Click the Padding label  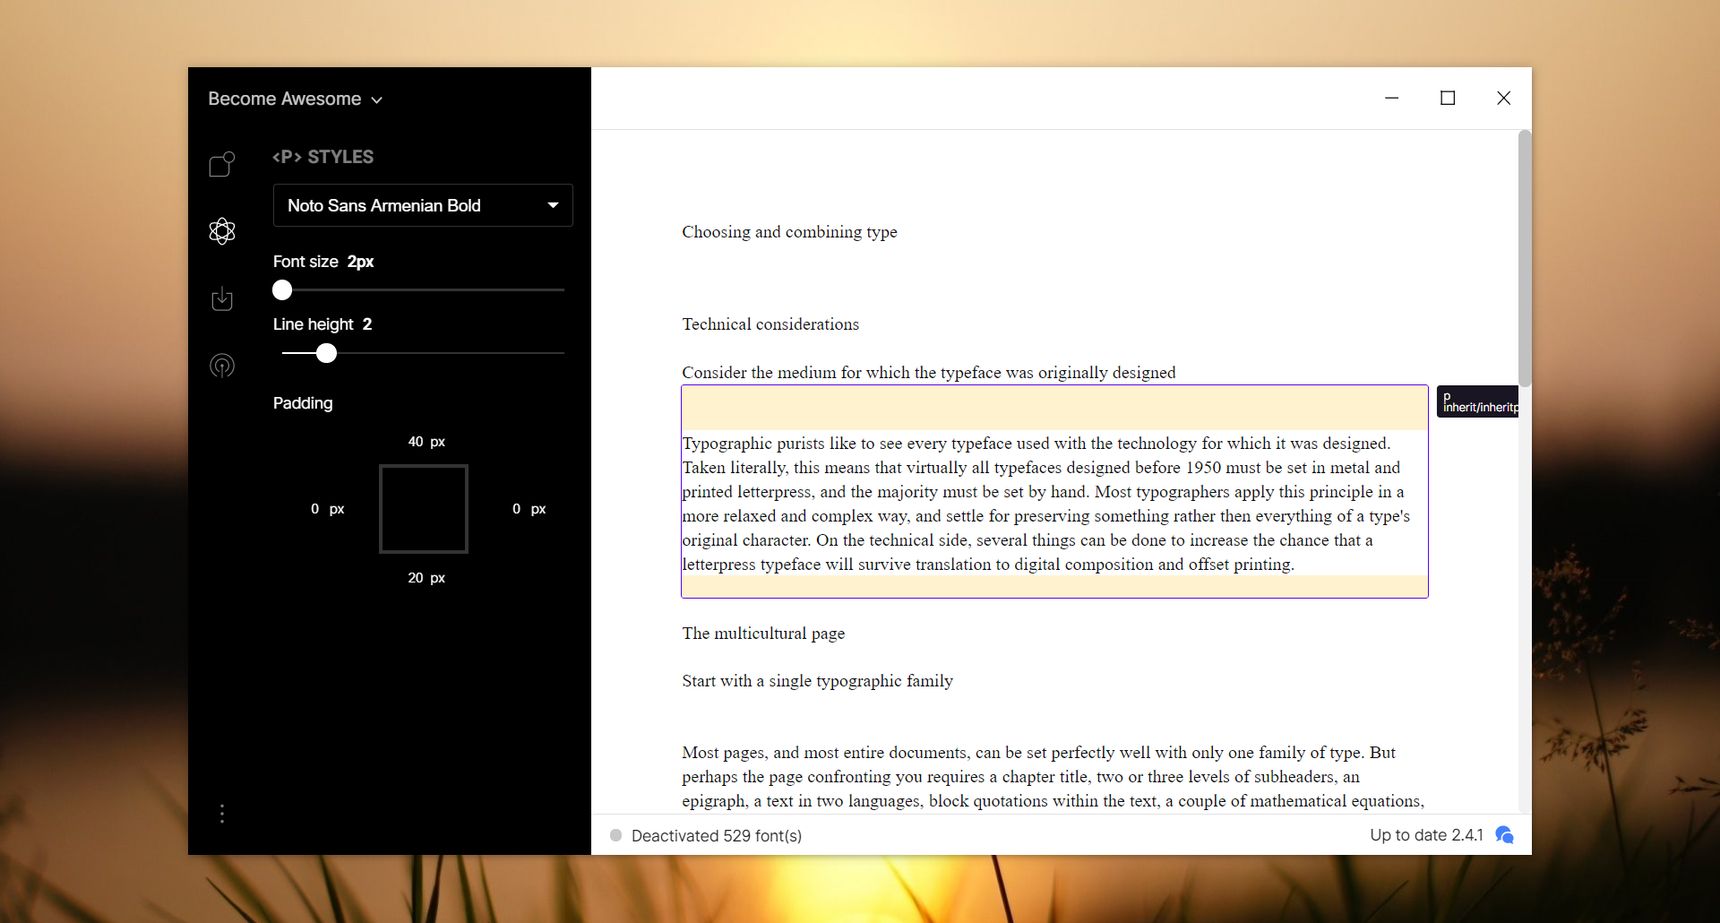(303, 403)
